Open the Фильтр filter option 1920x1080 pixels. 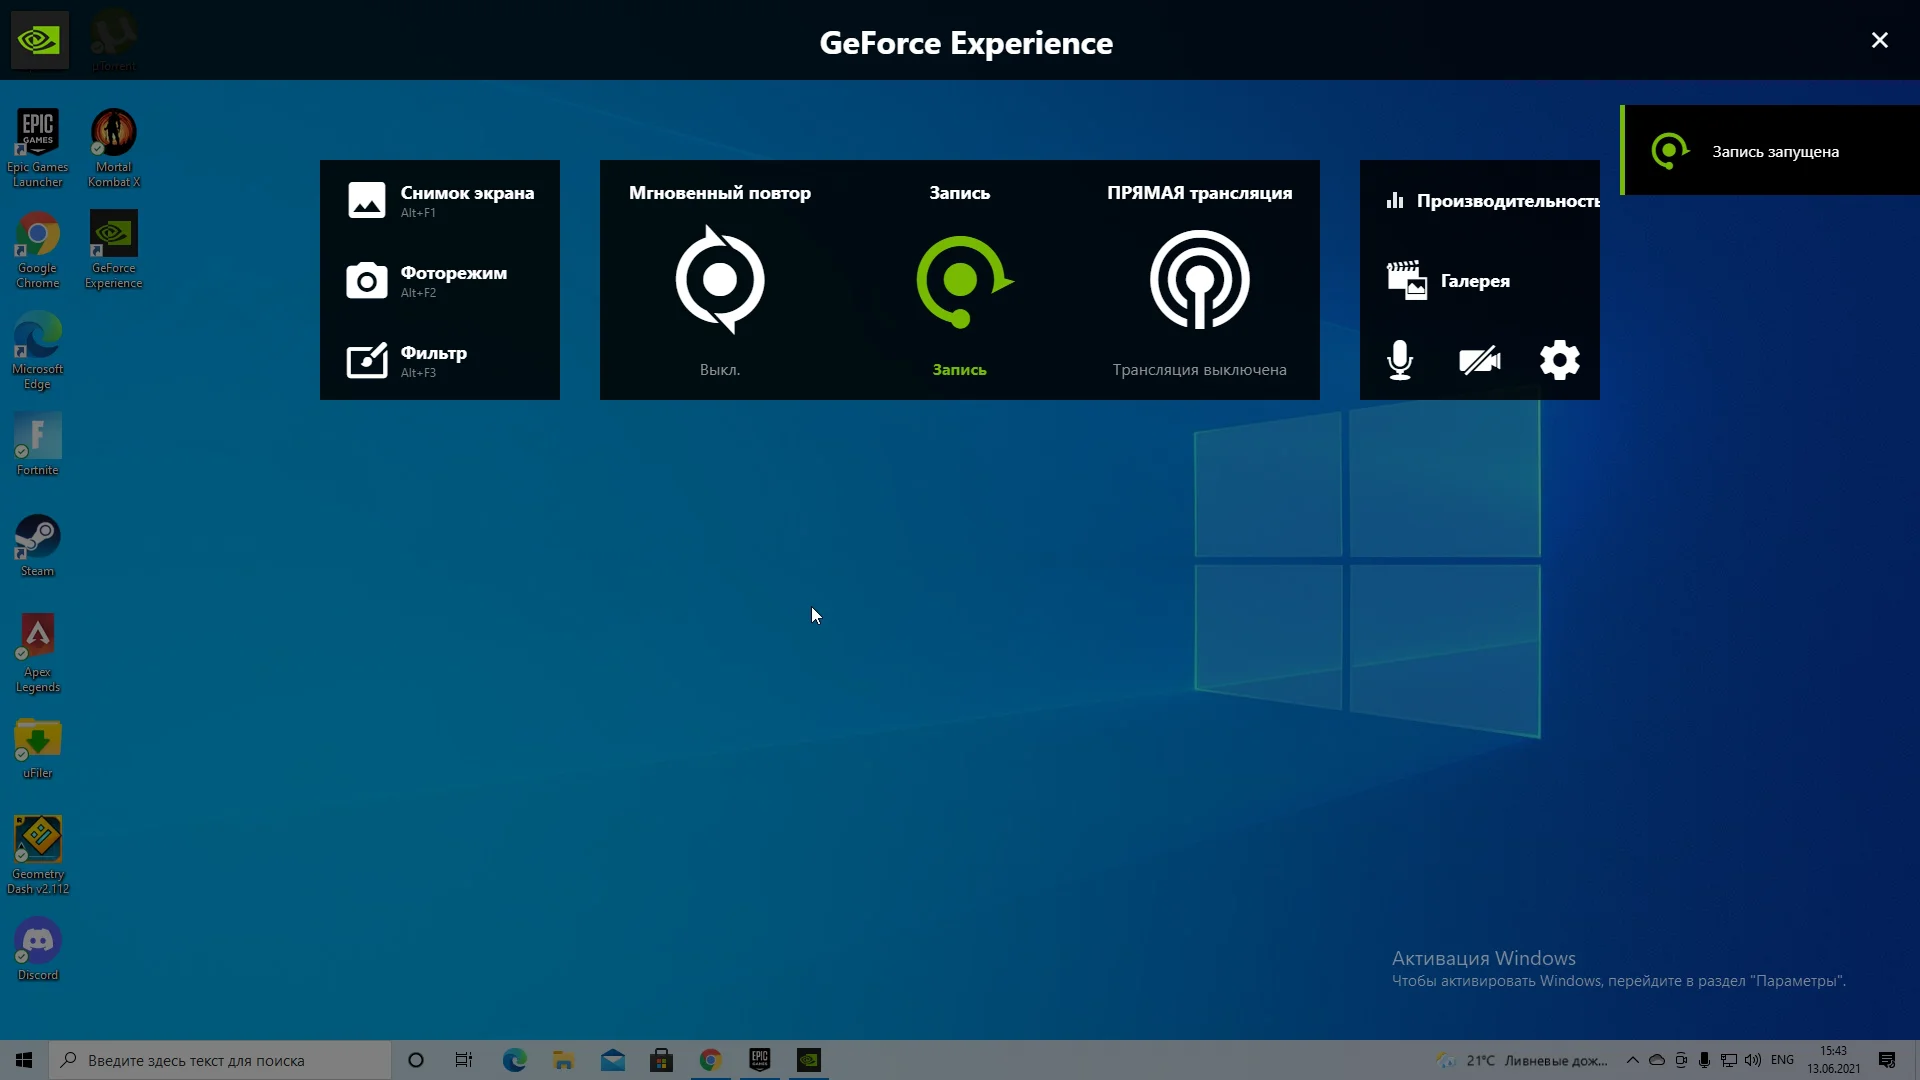[407, 360]
